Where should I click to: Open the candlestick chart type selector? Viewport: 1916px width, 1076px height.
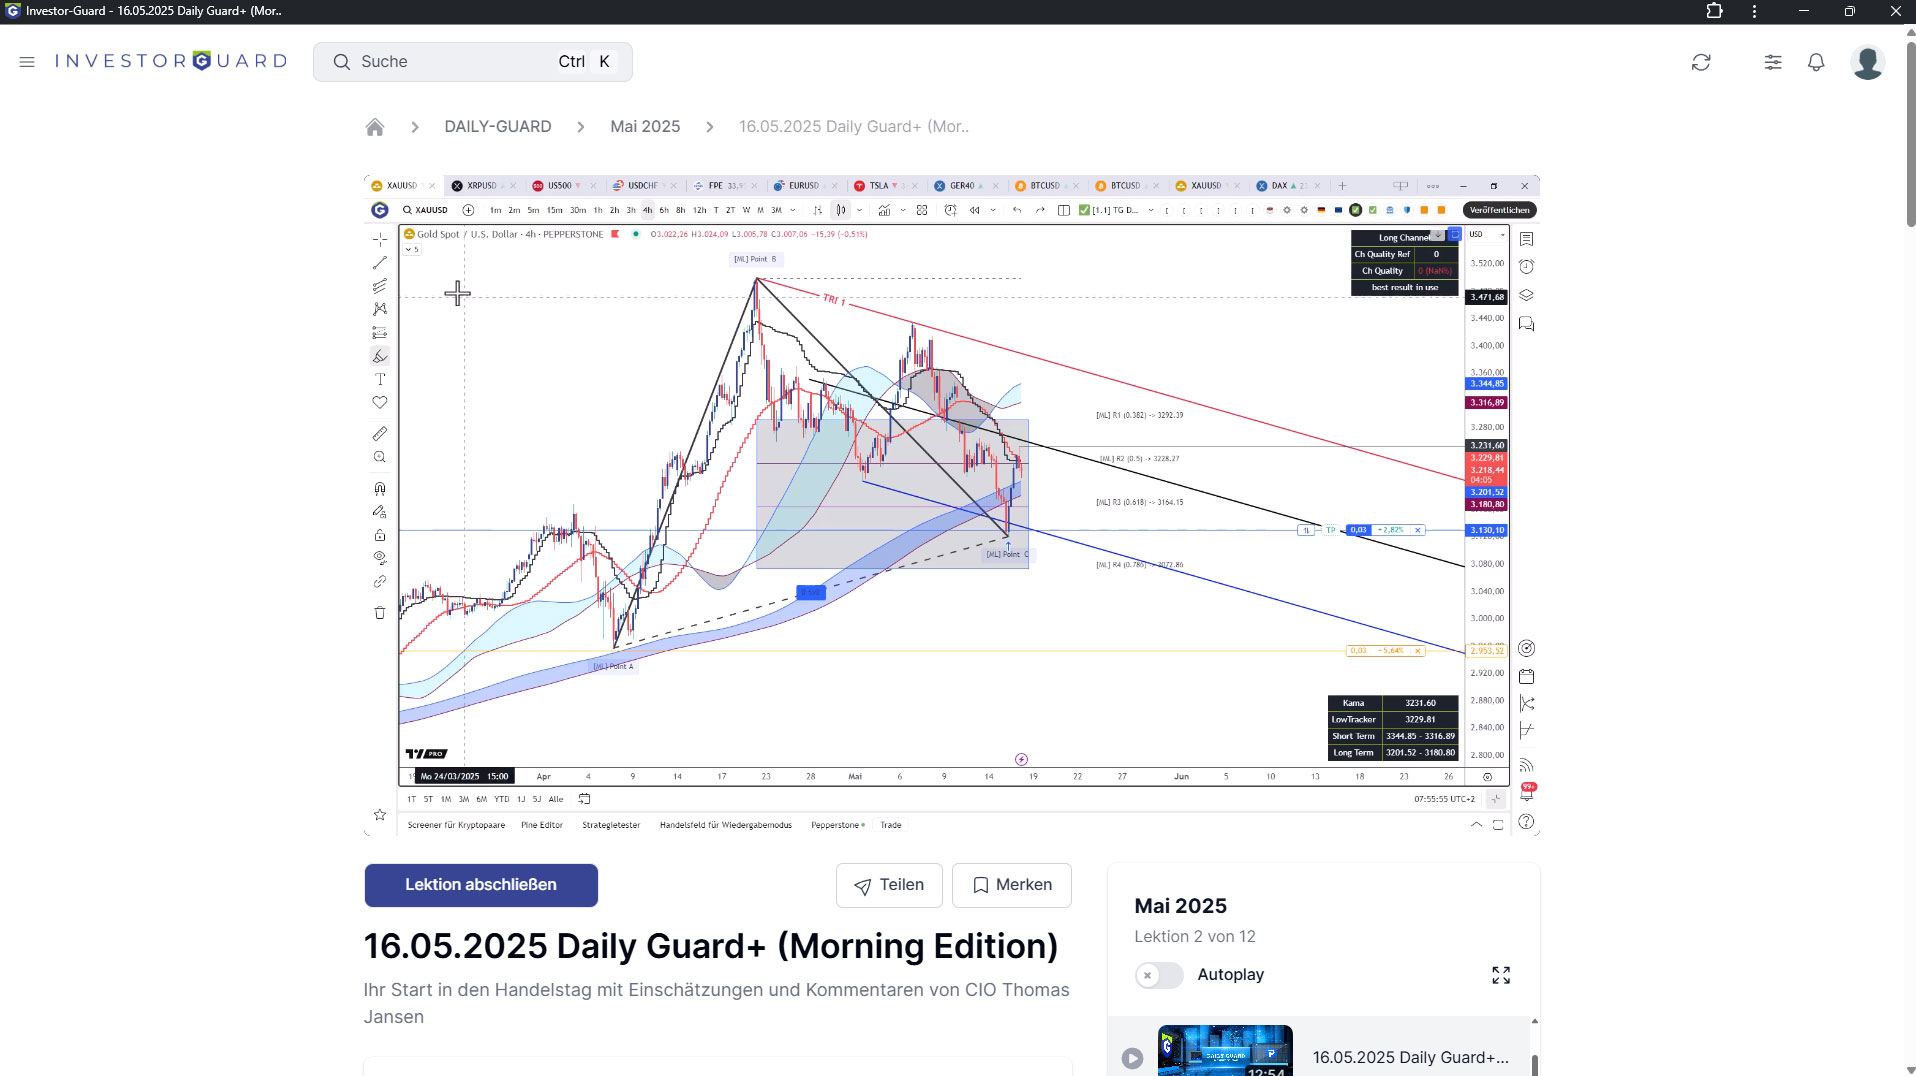pyautogui.click(x=841, y=210)
